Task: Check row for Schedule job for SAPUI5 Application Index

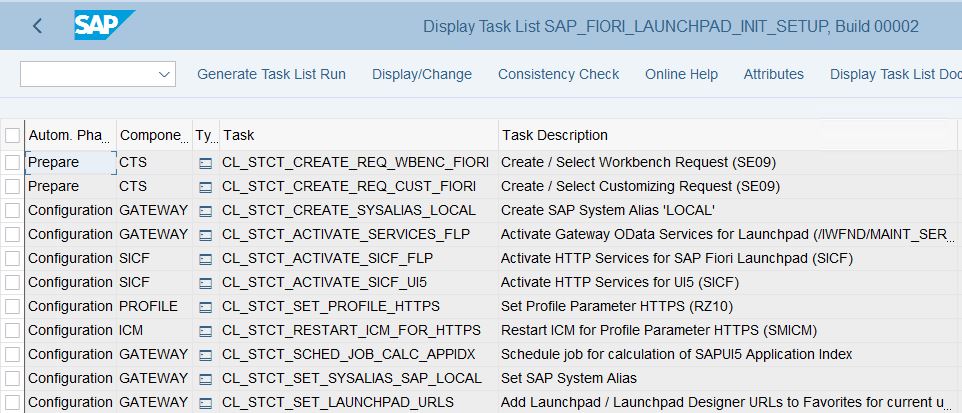Action: (x=12, y=354)
